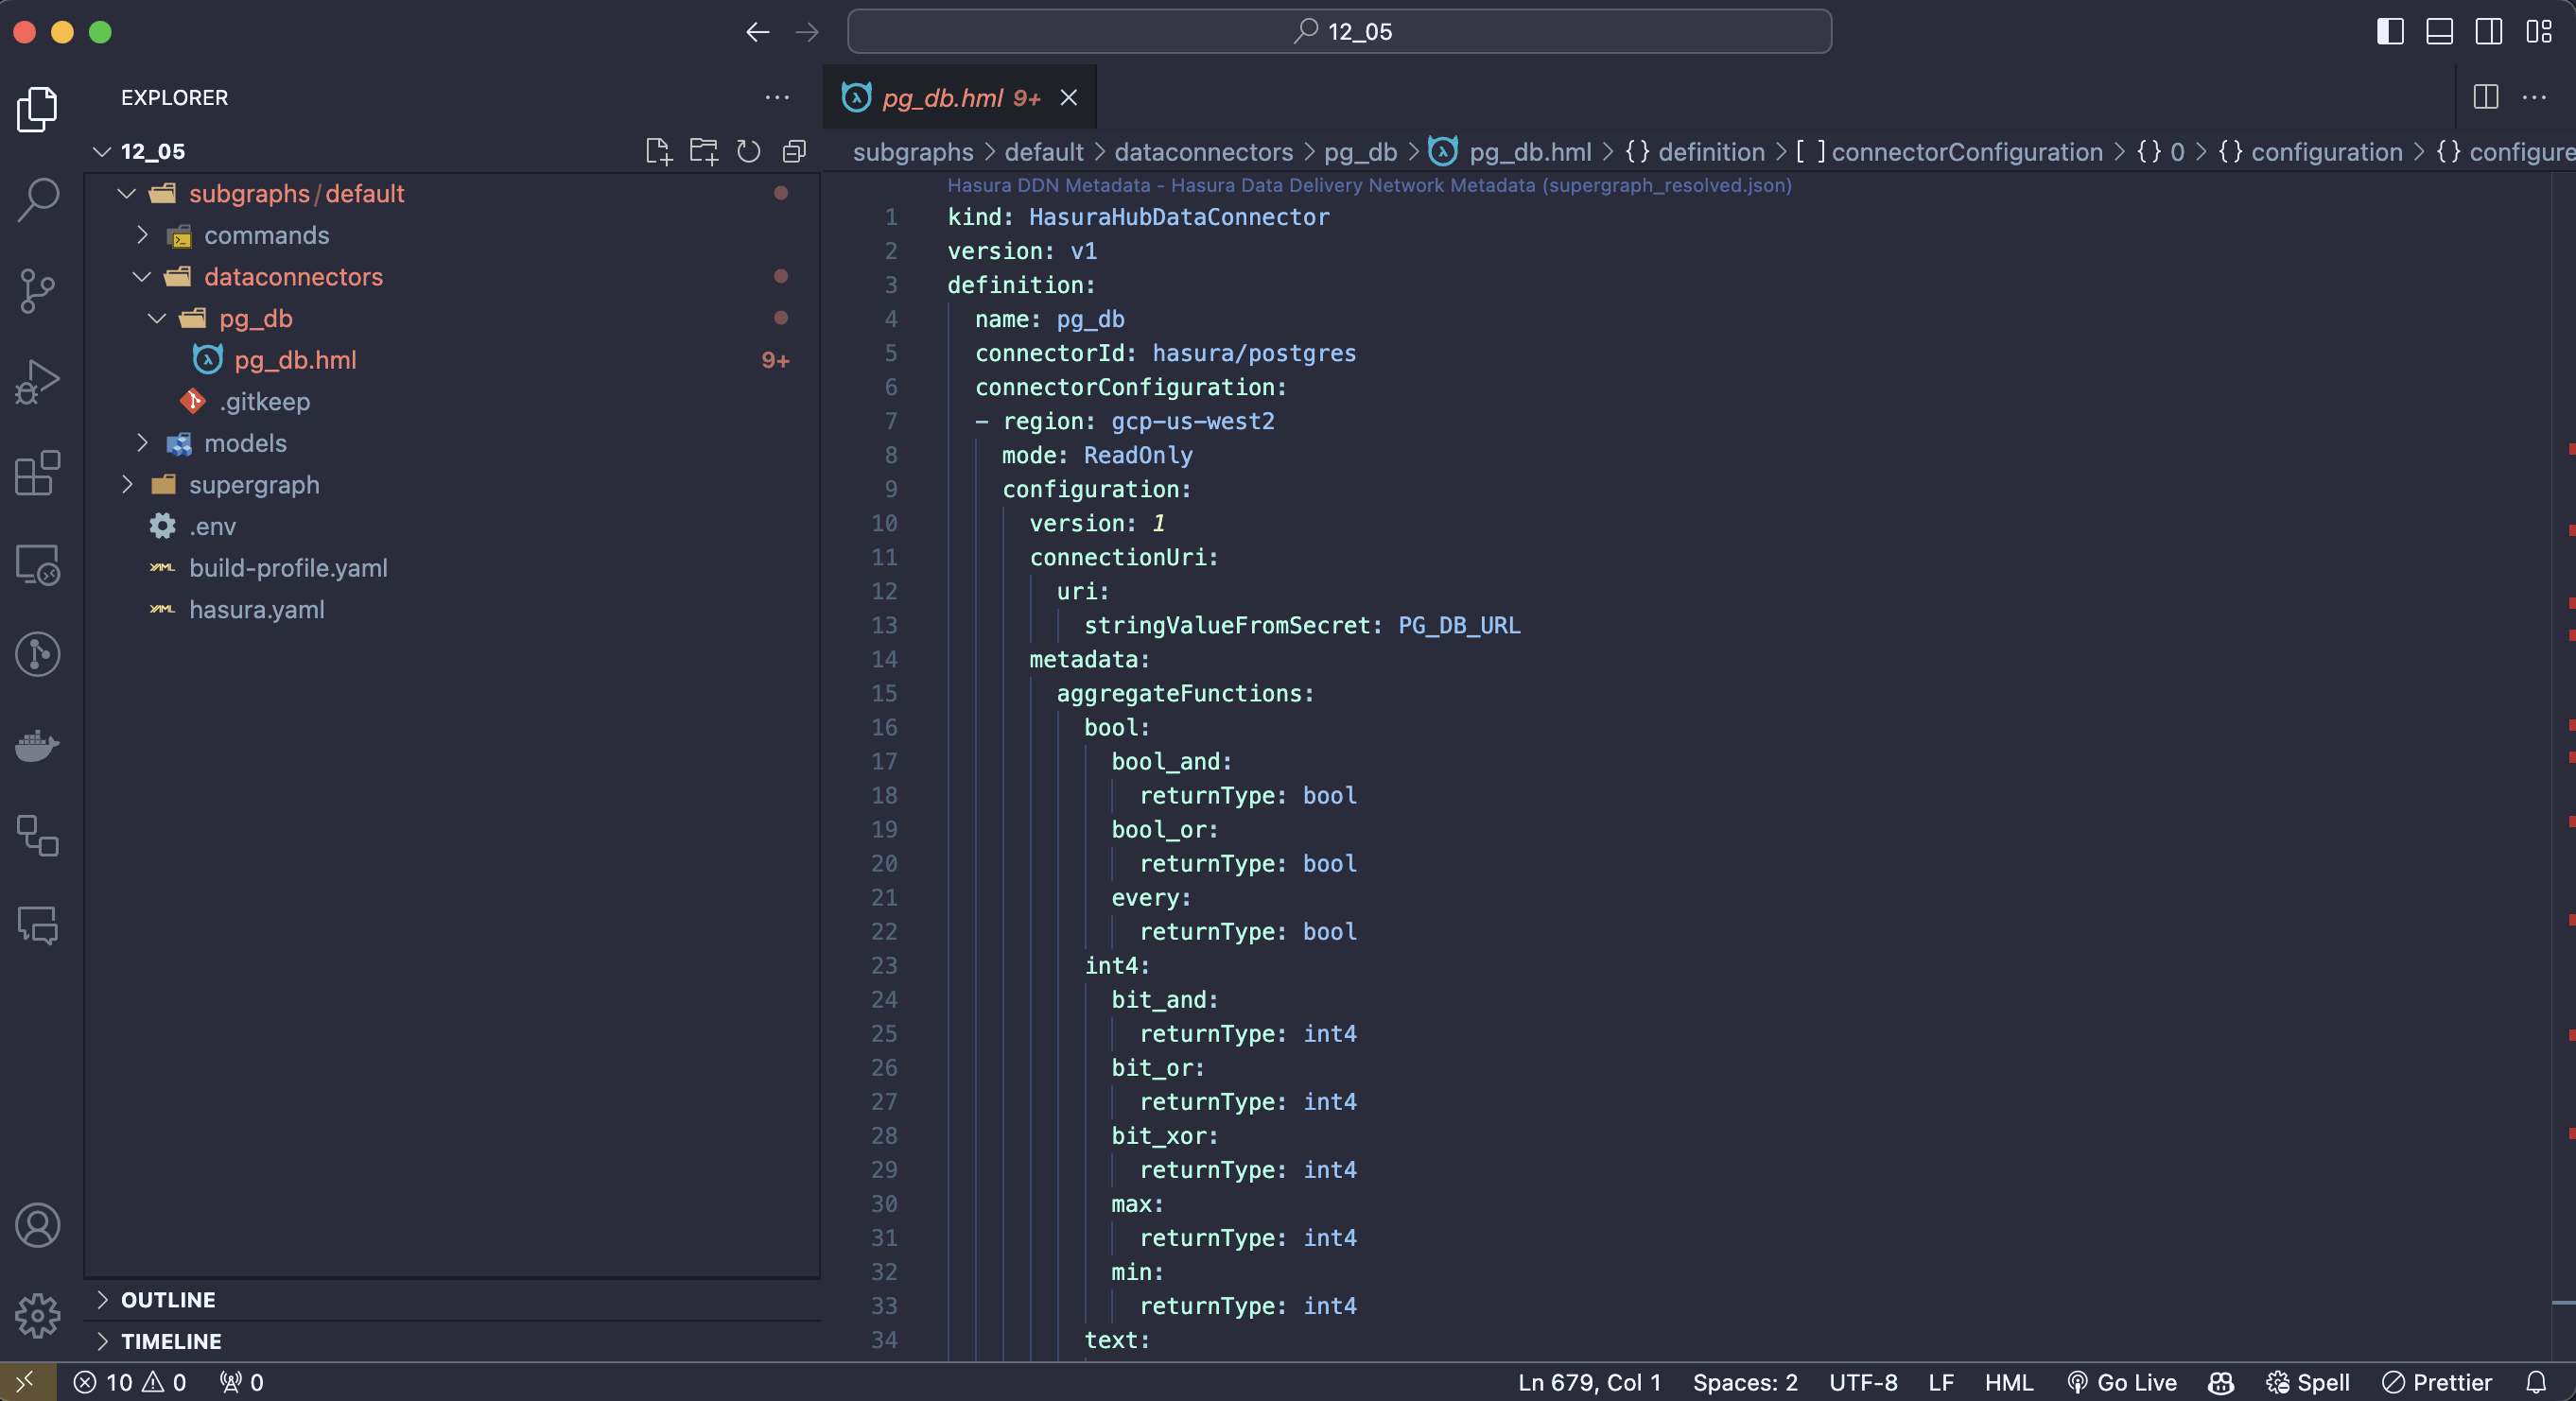Toggle the secondary side bar
This screenshot has width=2576, height=1401.
pos(2488,31)
